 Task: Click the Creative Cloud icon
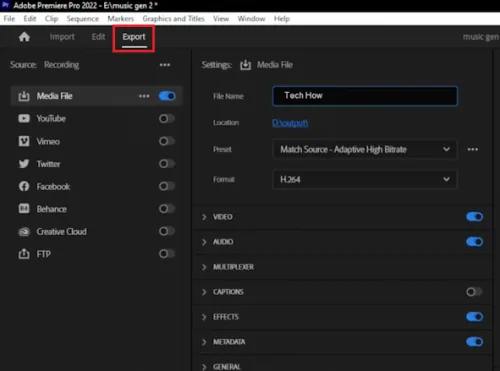click(24, 231)
